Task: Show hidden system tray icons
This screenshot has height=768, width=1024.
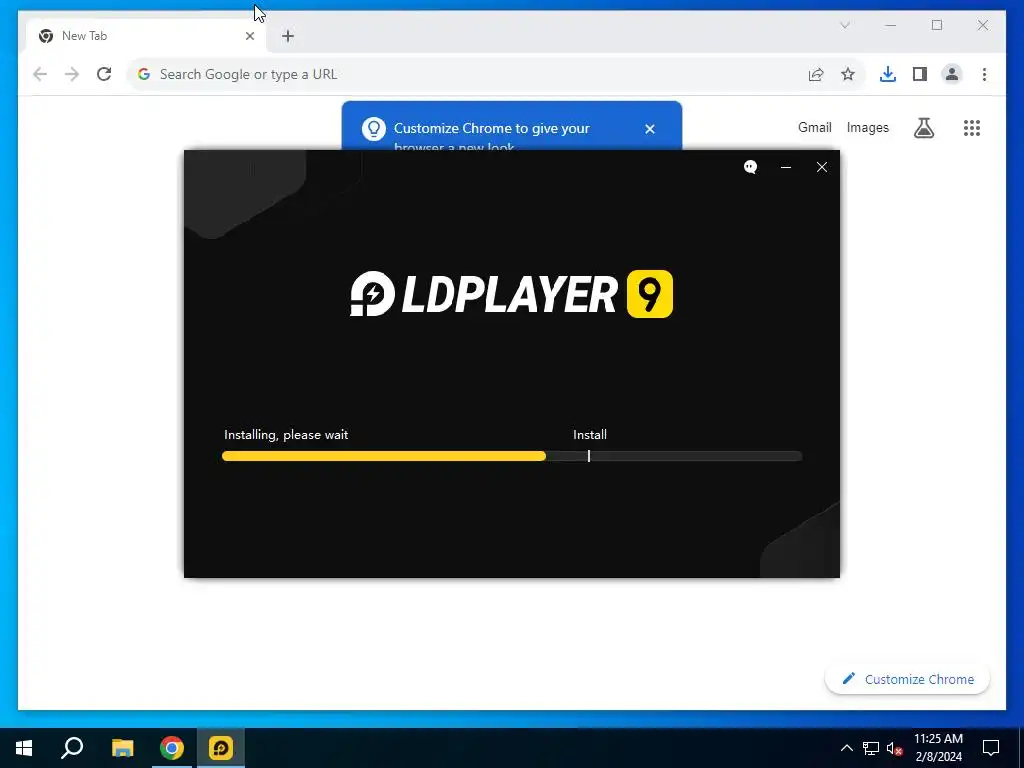Action: [x=846, y=748]
